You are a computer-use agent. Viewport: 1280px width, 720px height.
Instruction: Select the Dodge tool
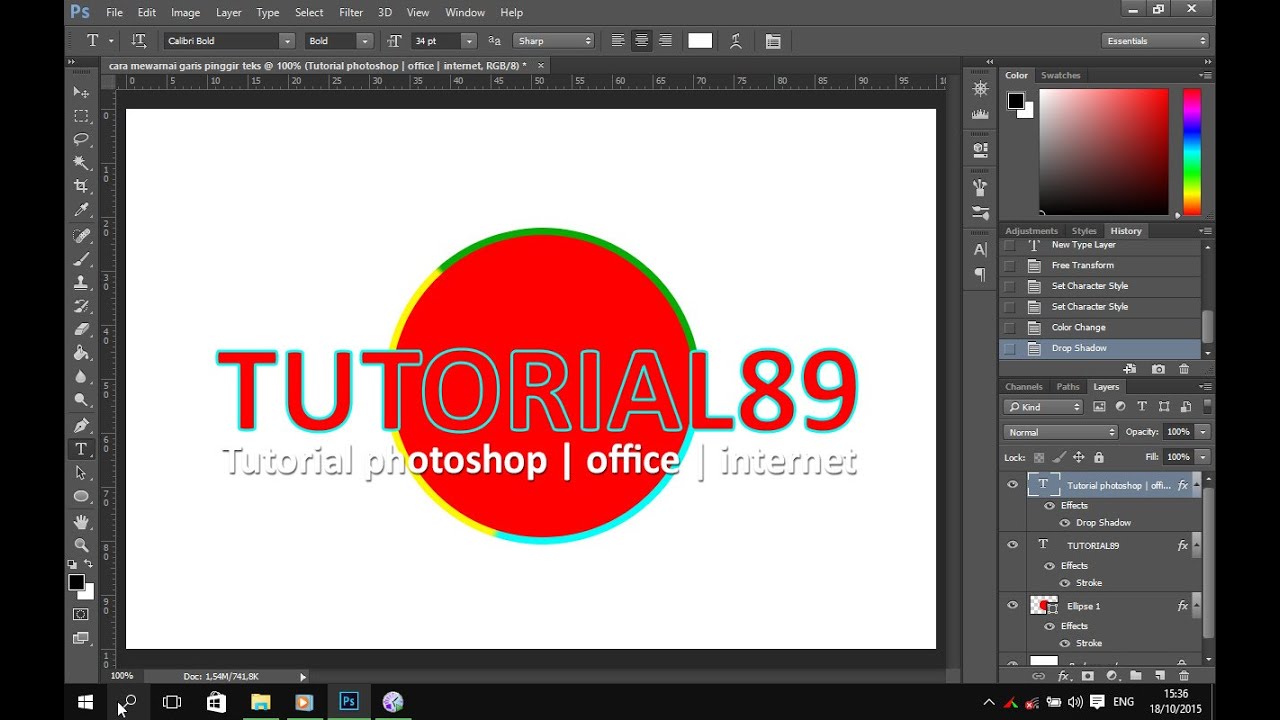tap(81, 401)
